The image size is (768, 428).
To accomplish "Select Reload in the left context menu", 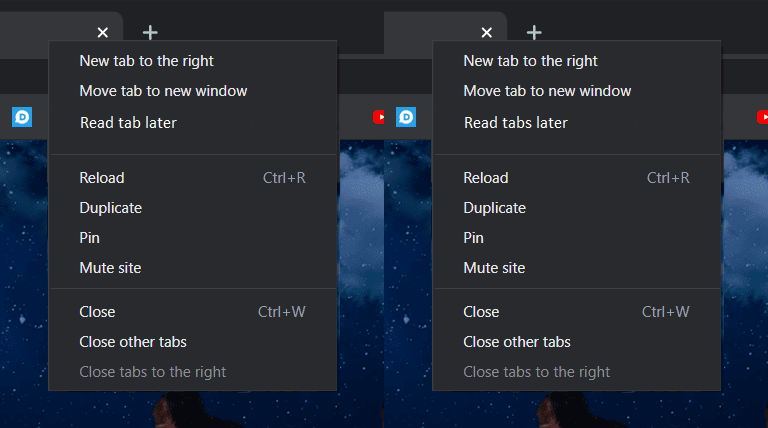I will (x=193, y=178).
